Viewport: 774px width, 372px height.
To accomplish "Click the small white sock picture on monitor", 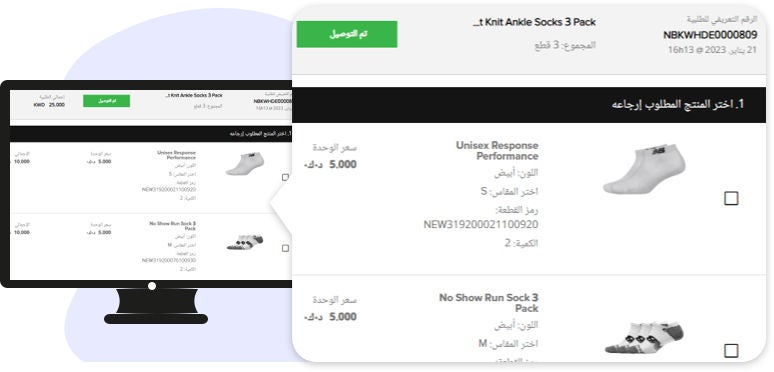I will tap(245, 163).
